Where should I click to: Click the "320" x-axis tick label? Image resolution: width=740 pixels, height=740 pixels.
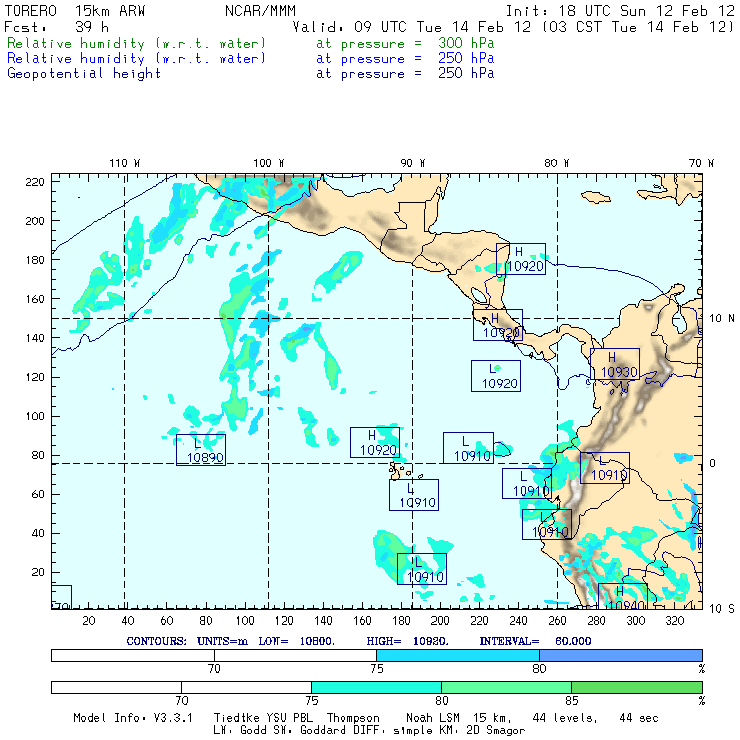tap(674, 621)
